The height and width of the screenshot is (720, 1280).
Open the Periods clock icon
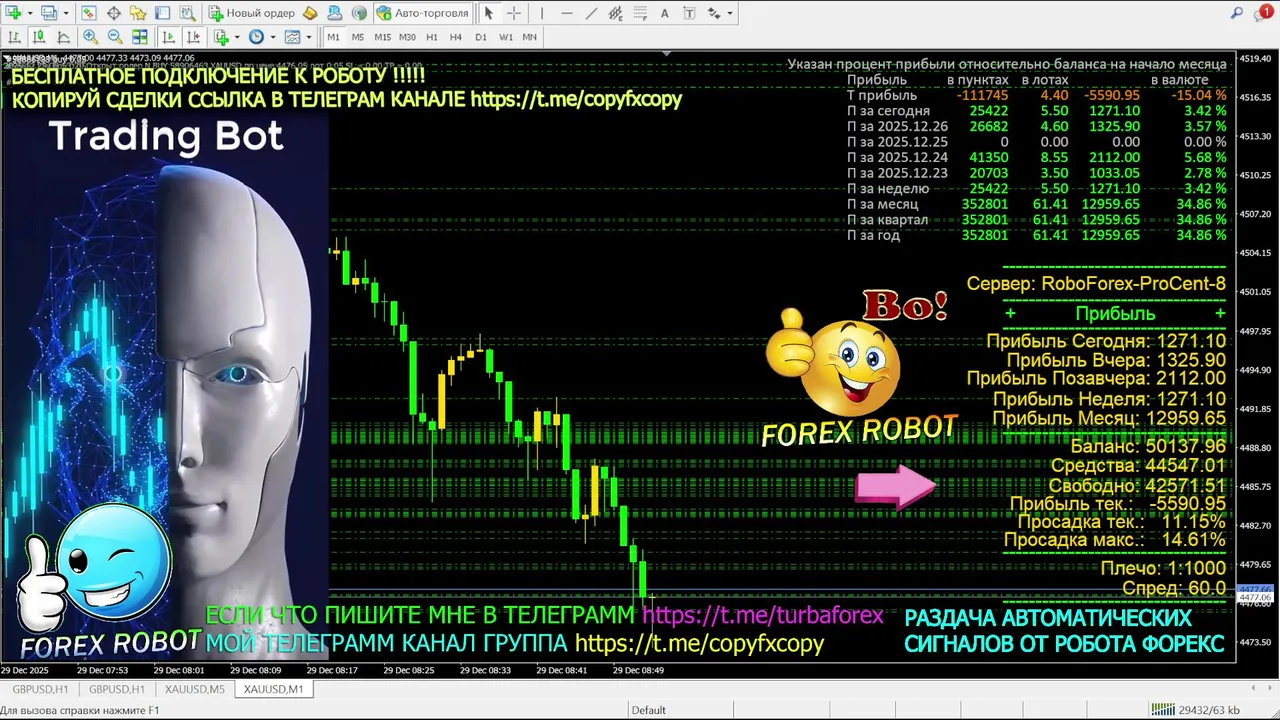256,37
